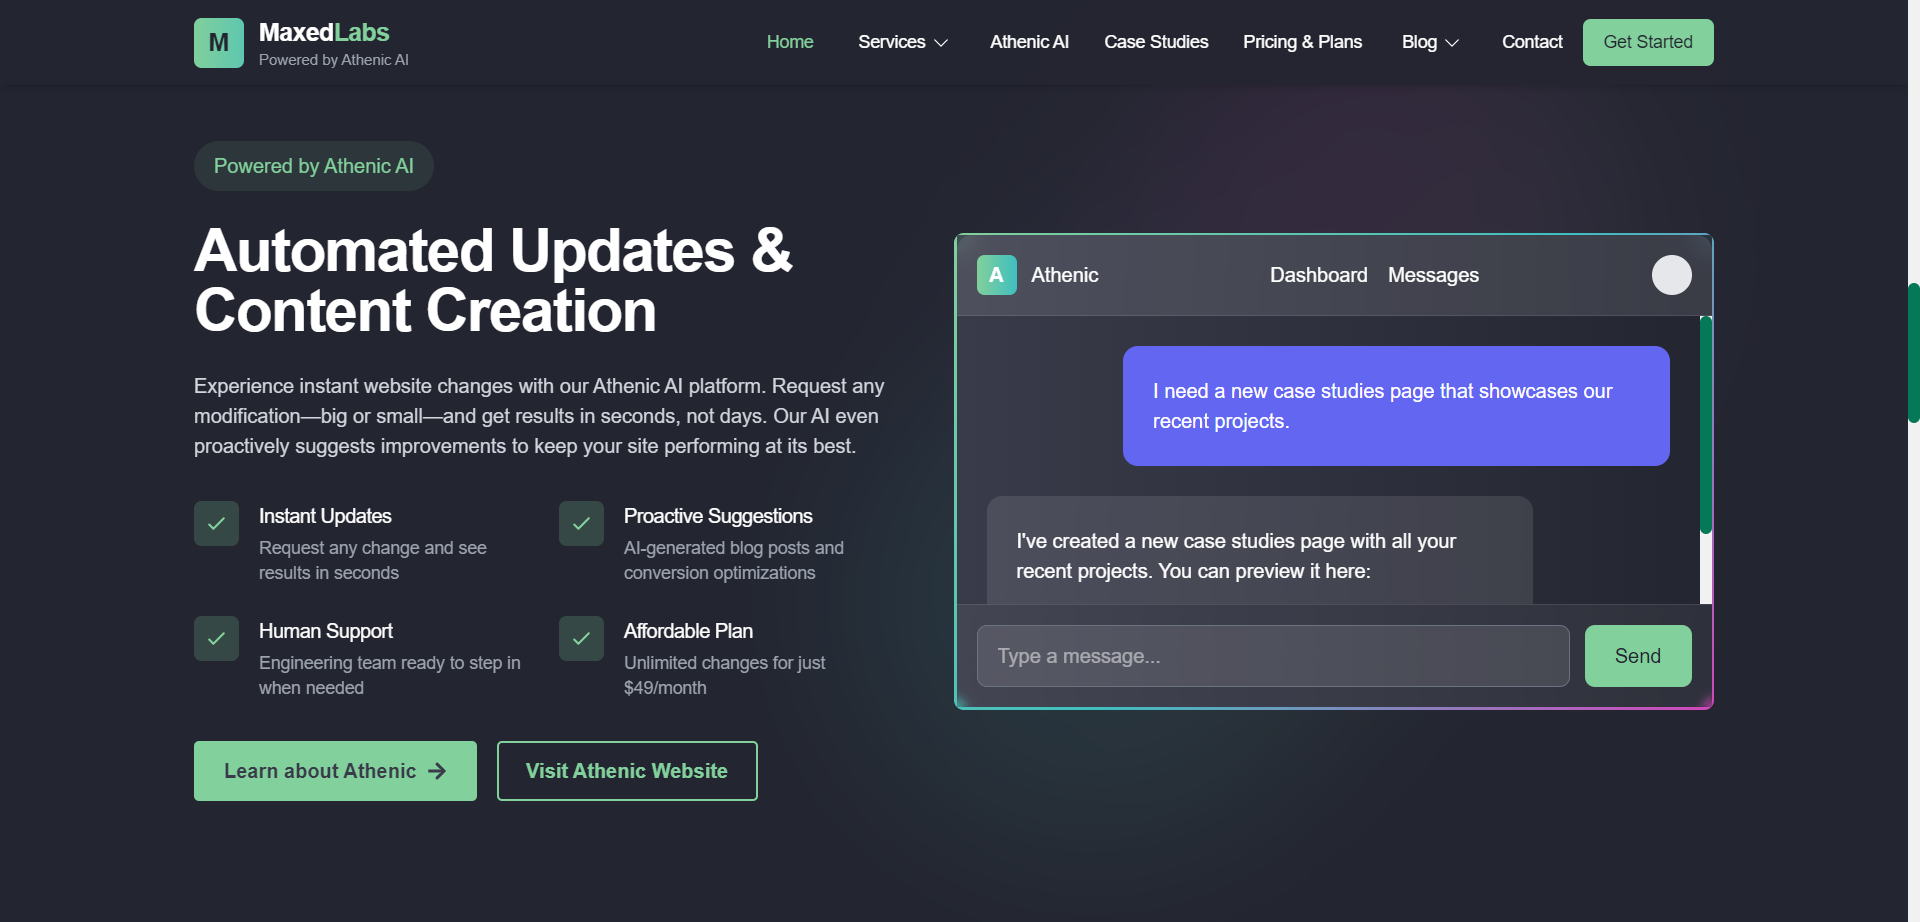
Task: Click the Automated Updates & Content Creation heading
Action: (x=493, y=280)
